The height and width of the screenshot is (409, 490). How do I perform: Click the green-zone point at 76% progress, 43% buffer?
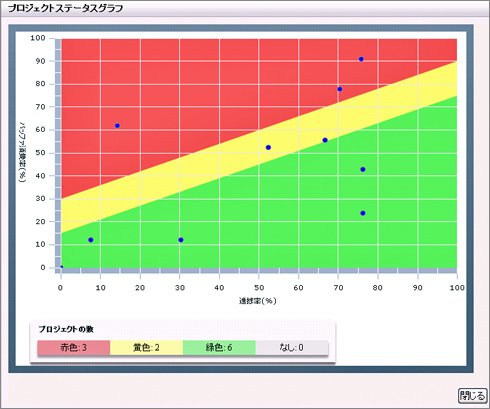(363, 169)
